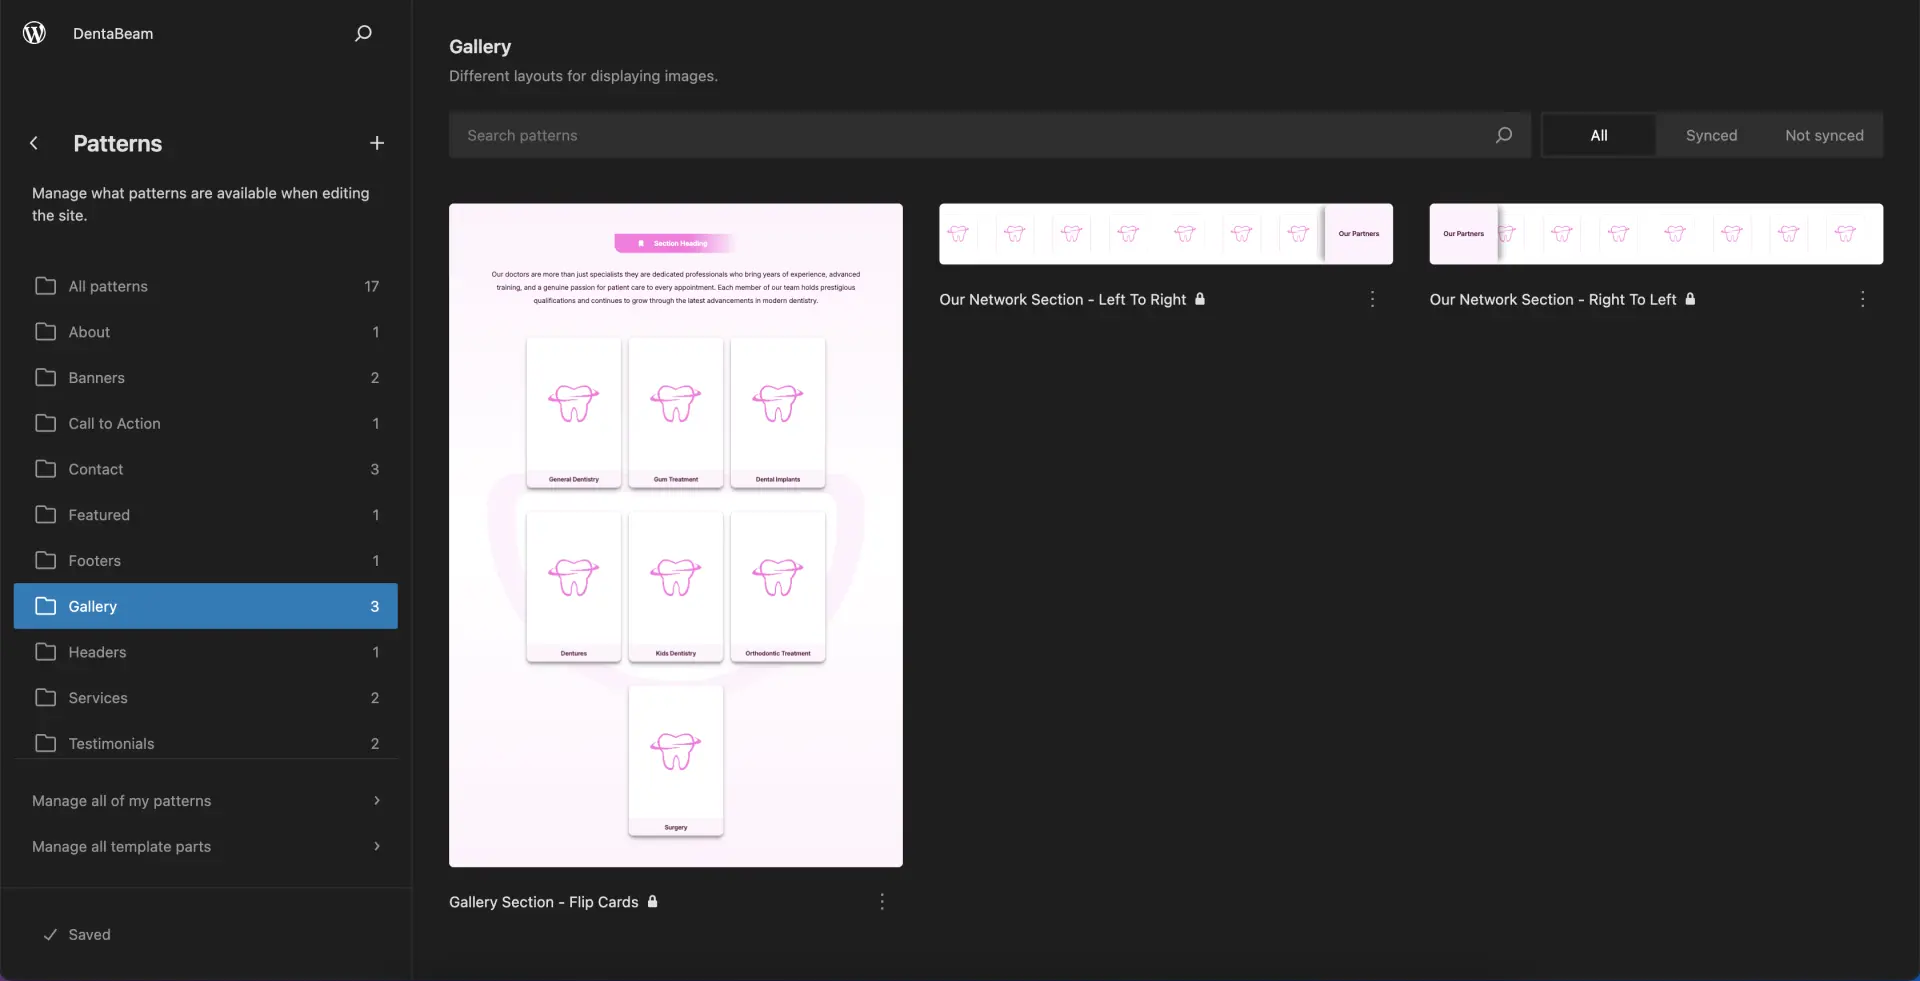This screenshot has height=981, width=1920.
Task: Open options menu for Right To Left pattern
Action: coord(1862,299)
